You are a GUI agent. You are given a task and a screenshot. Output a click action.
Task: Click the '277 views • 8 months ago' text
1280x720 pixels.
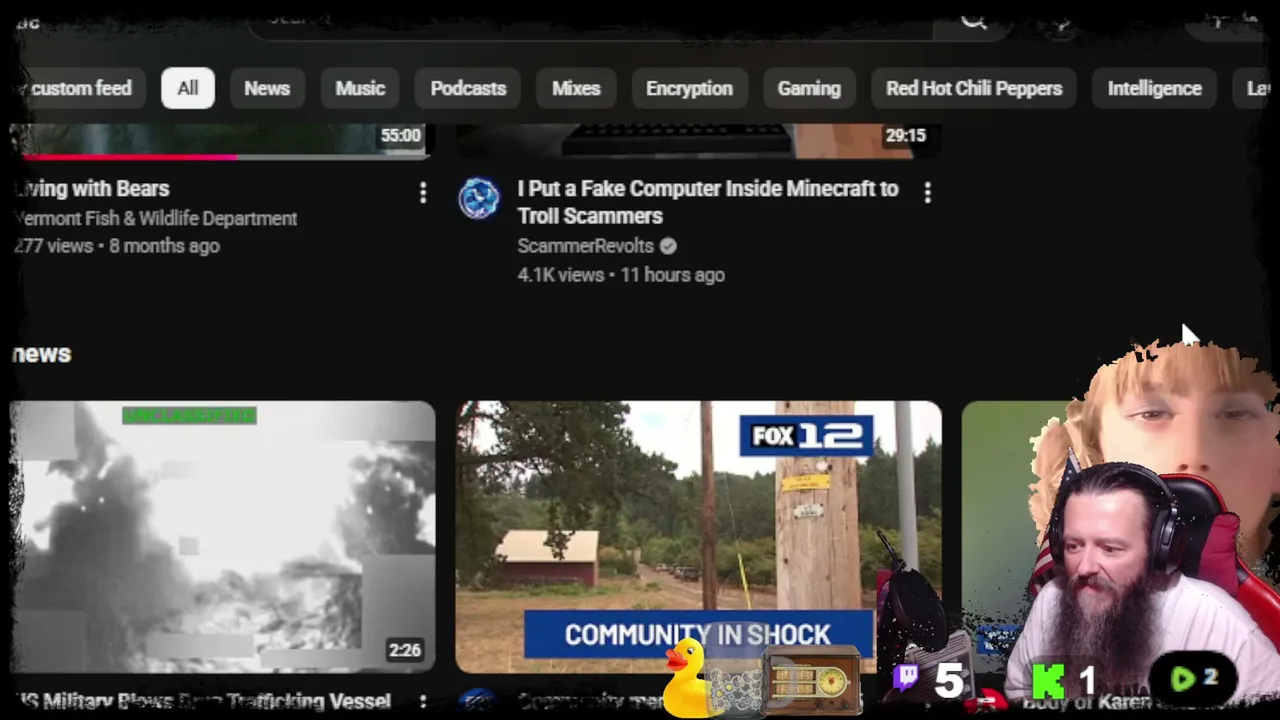tap(117, 246)
